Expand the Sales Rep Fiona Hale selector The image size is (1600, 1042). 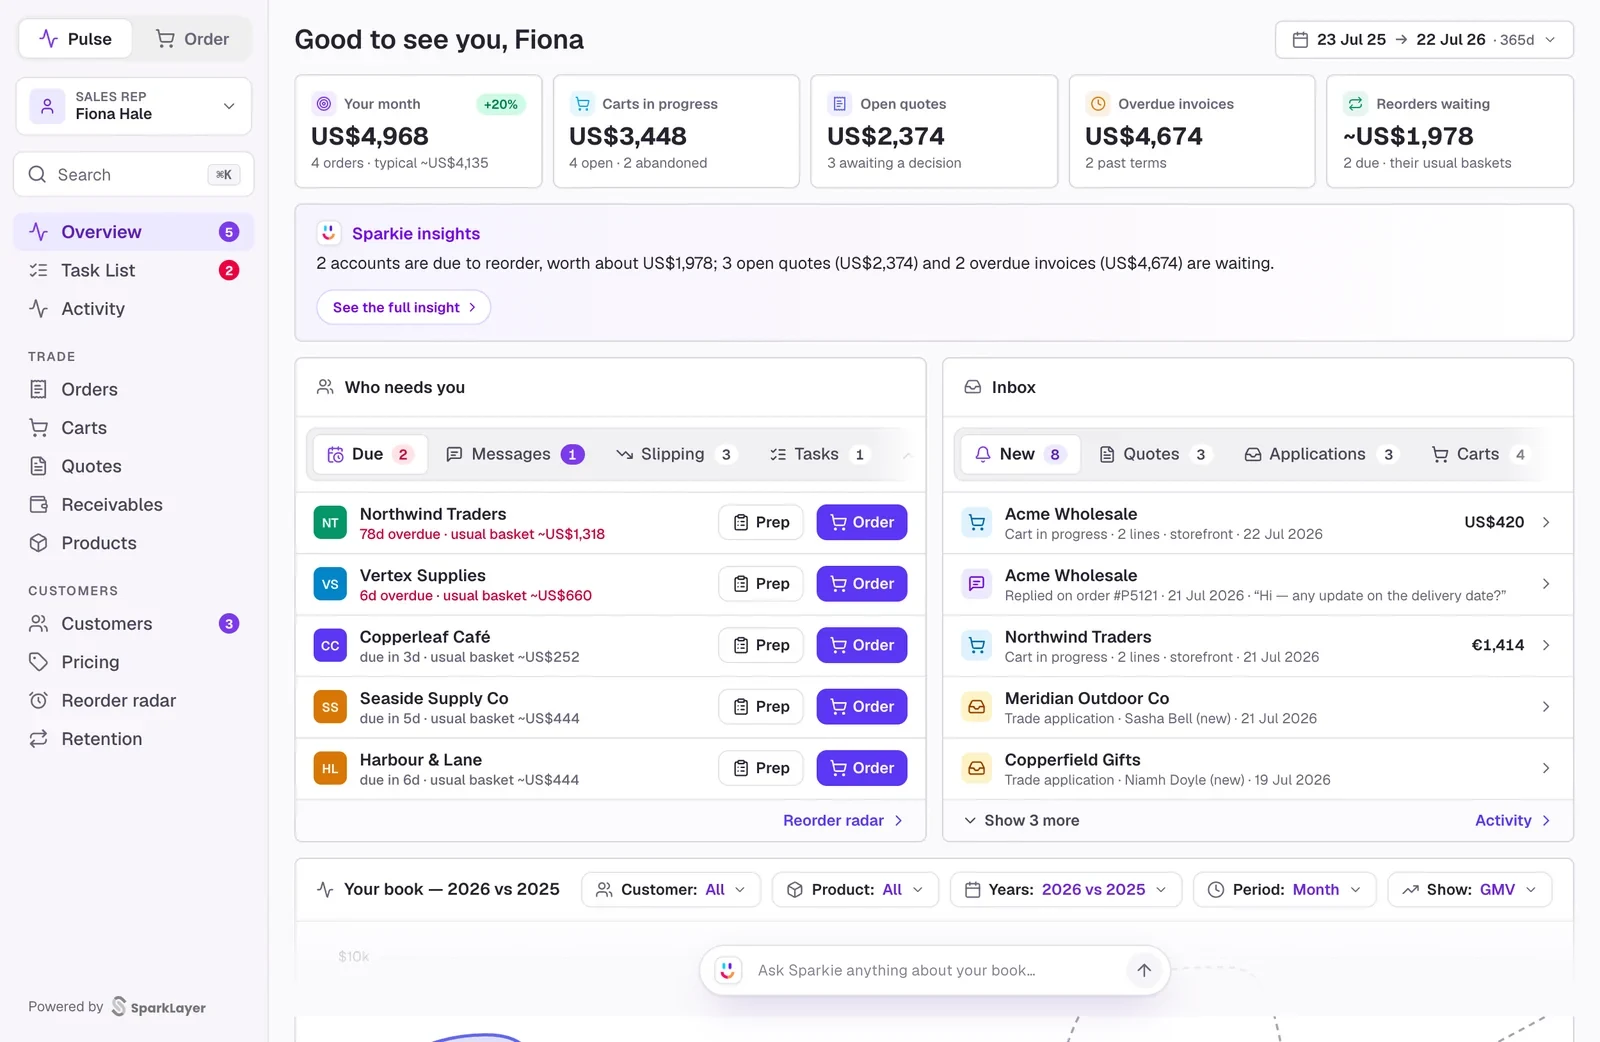pyautogui.click(x=133, y=106)
